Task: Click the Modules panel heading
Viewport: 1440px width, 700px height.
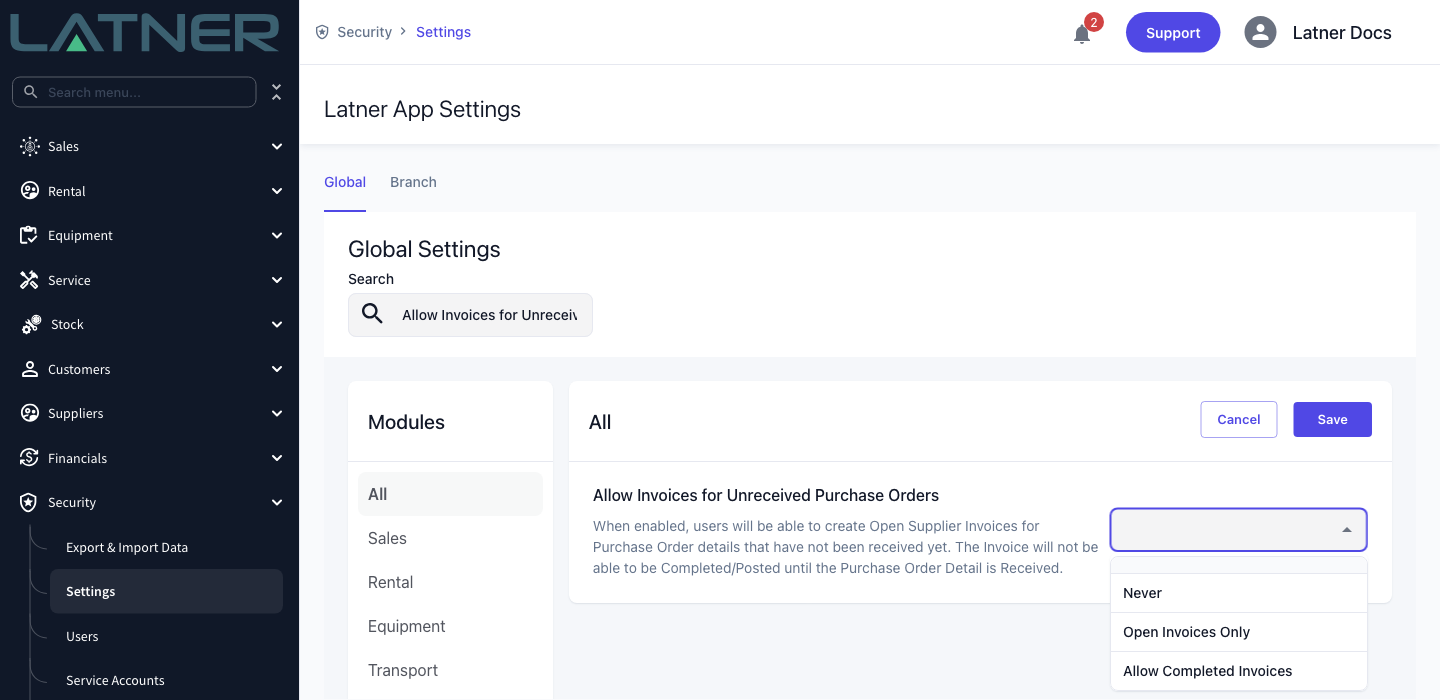Action: 406,422
